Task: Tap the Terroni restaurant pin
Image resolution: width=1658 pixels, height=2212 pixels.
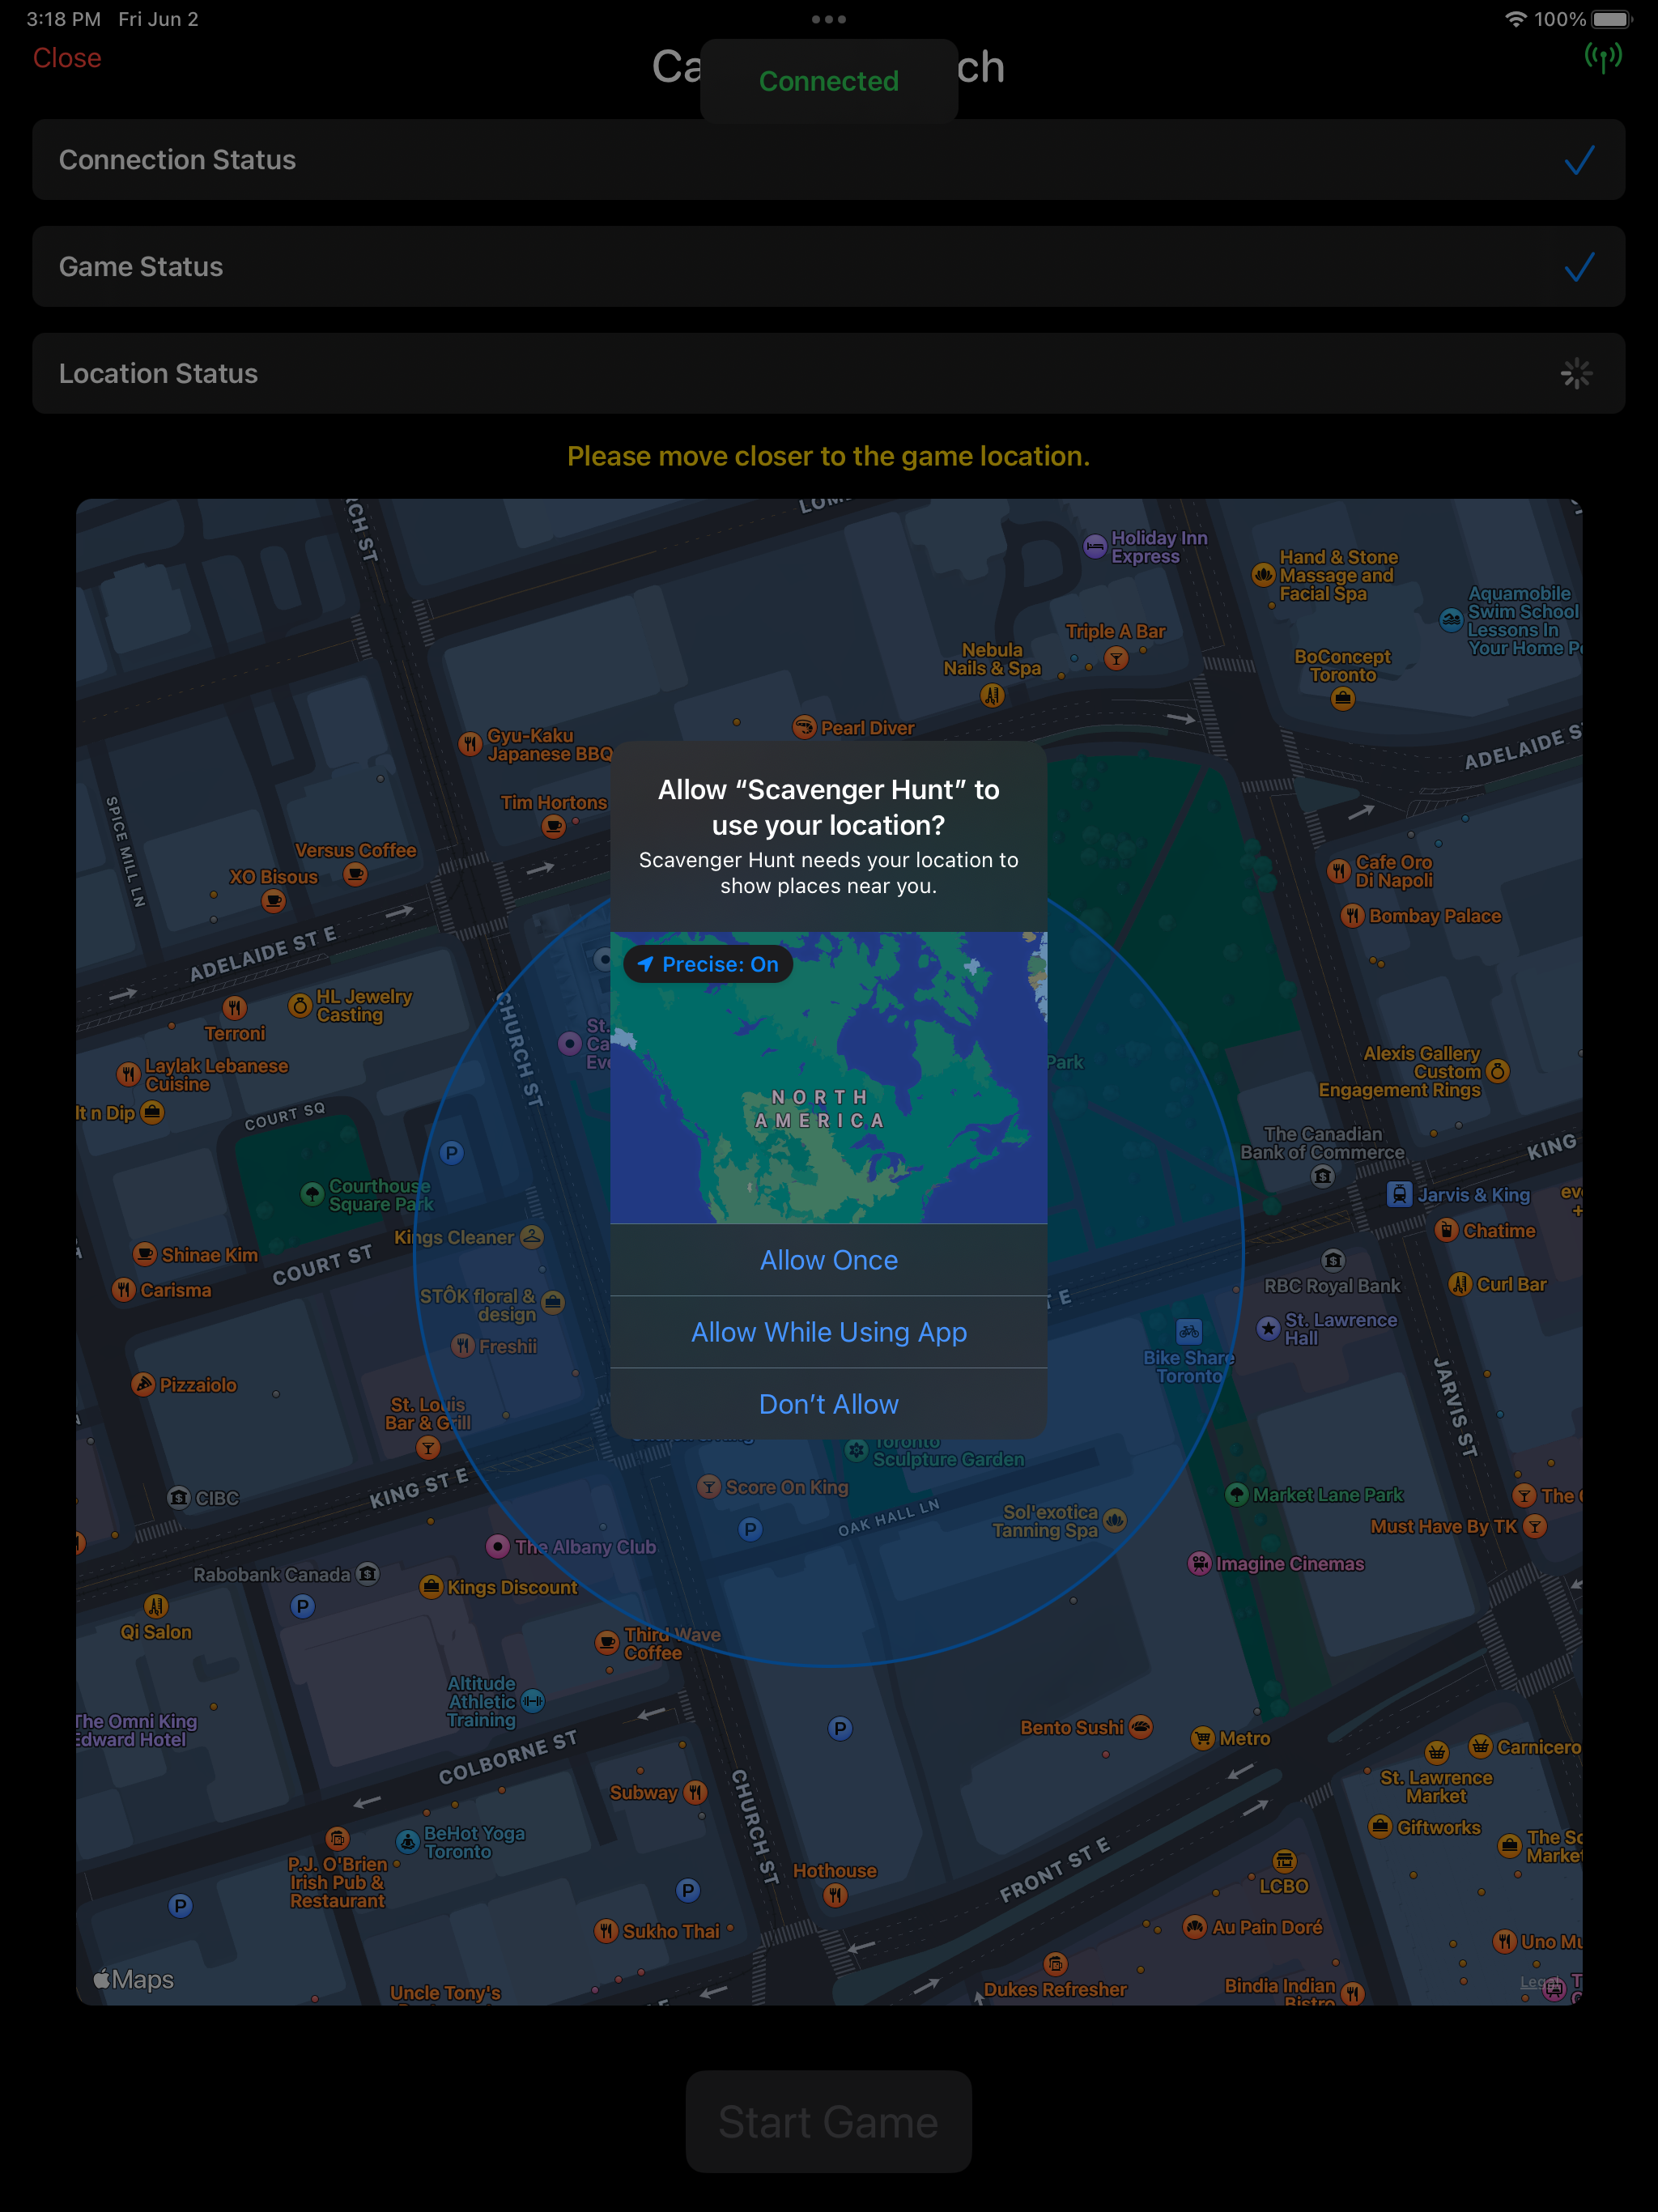Action: click(234, 1007)
